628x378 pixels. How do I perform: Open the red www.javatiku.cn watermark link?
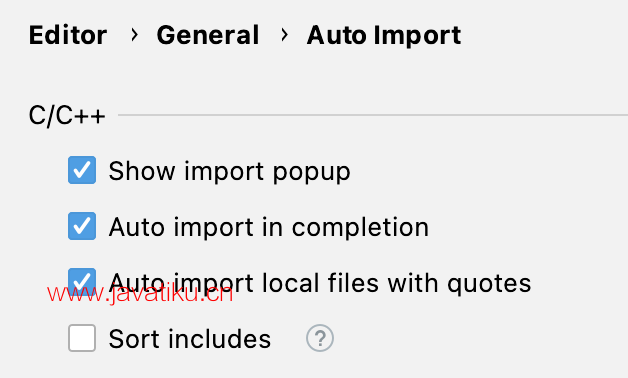[140, 294]
